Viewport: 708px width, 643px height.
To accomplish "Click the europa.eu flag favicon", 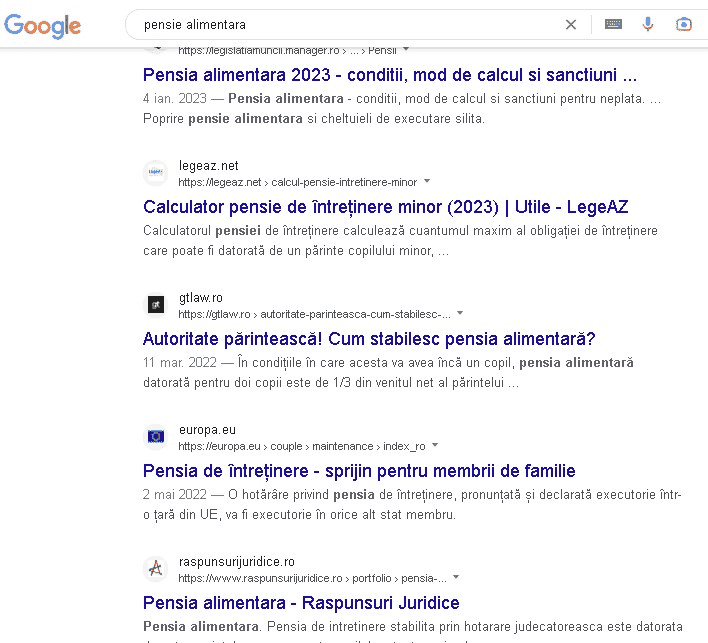I will click(155, 437).
